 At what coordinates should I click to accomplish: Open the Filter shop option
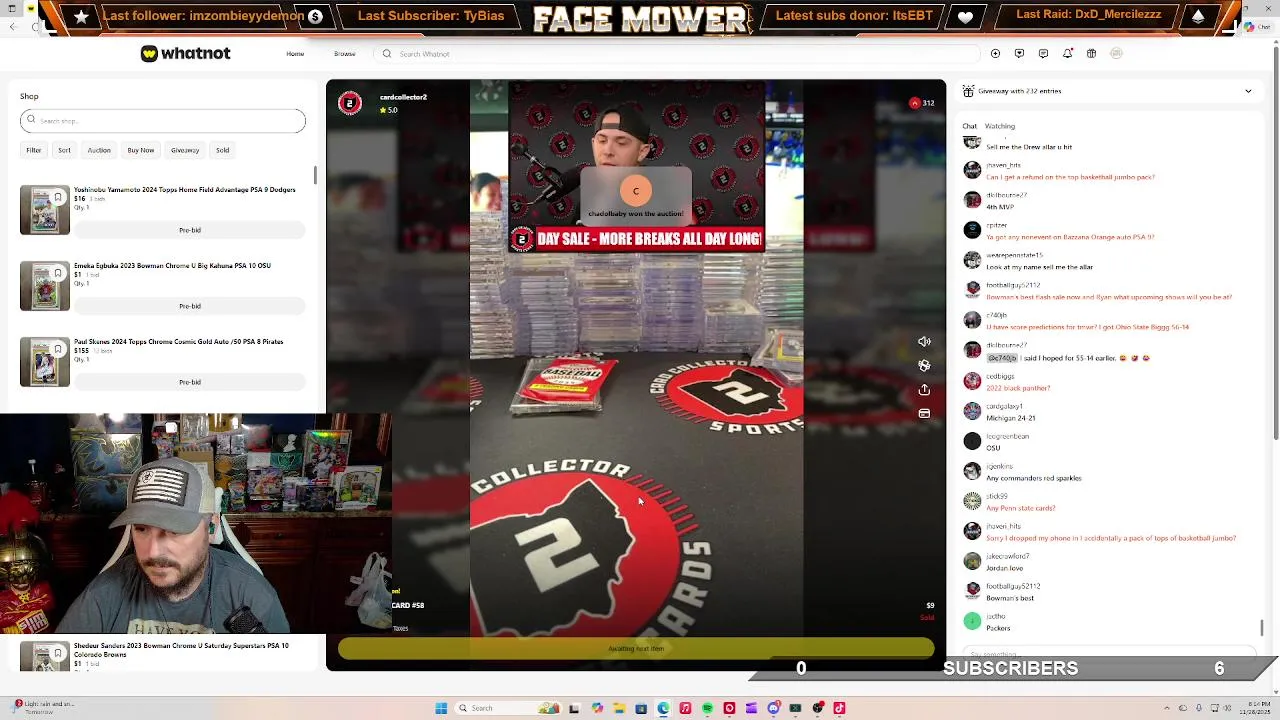pyautogui.click(x=34, y=150)
